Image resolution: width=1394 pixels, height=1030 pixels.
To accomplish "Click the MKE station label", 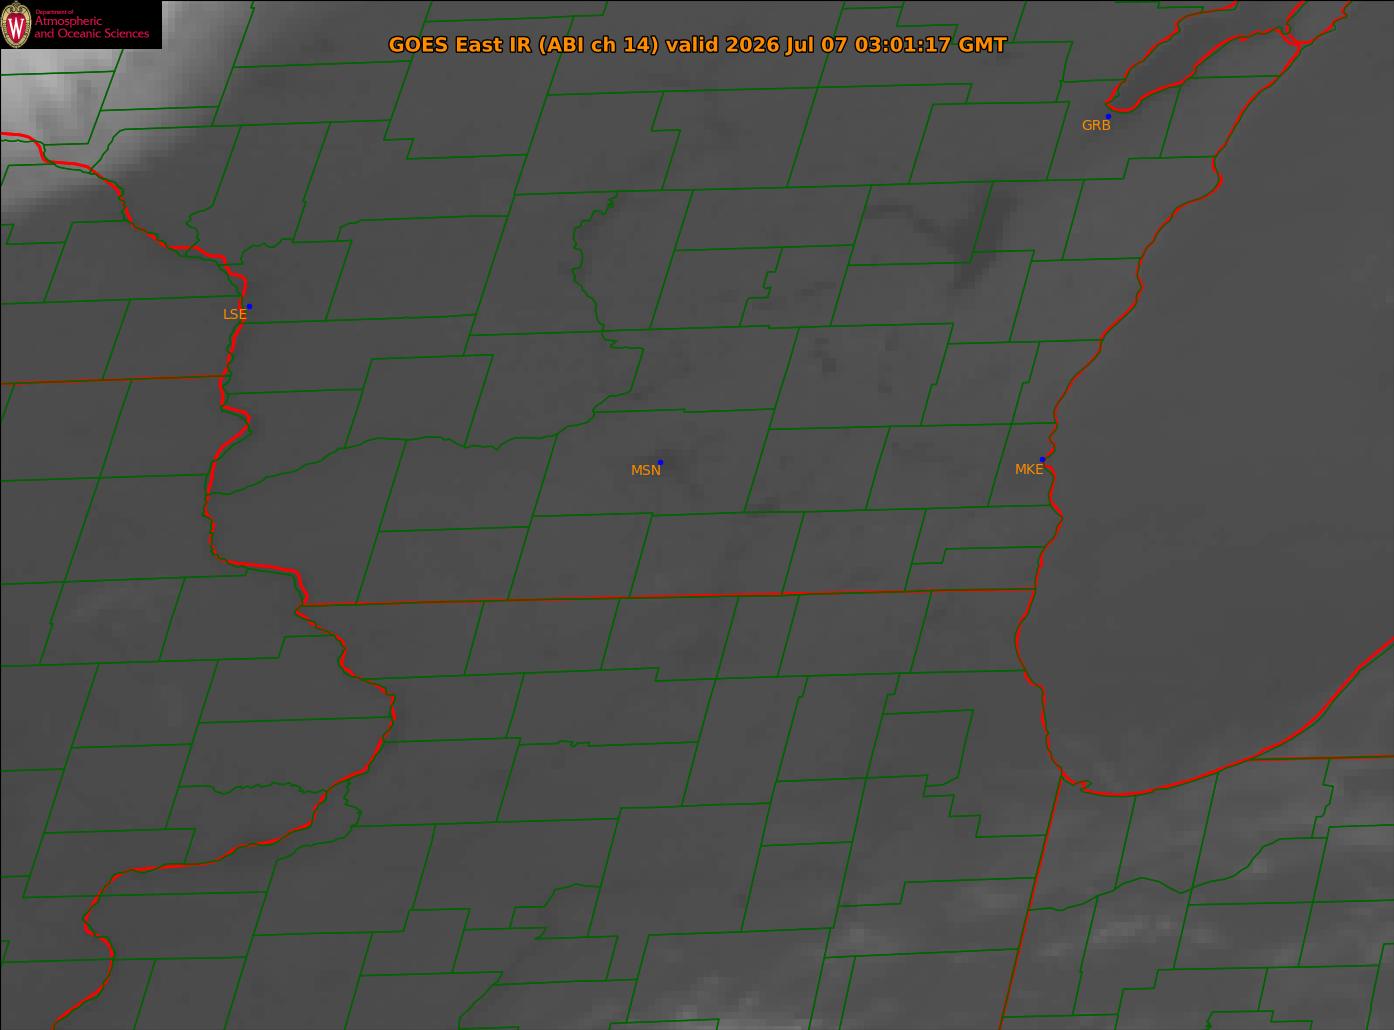I will click(x=1029, y=469).
